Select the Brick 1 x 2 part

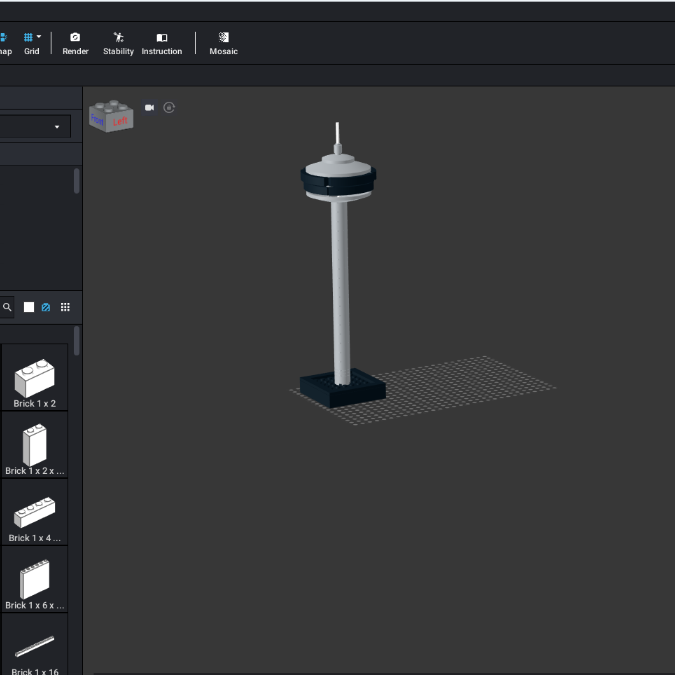coord(34,377)
